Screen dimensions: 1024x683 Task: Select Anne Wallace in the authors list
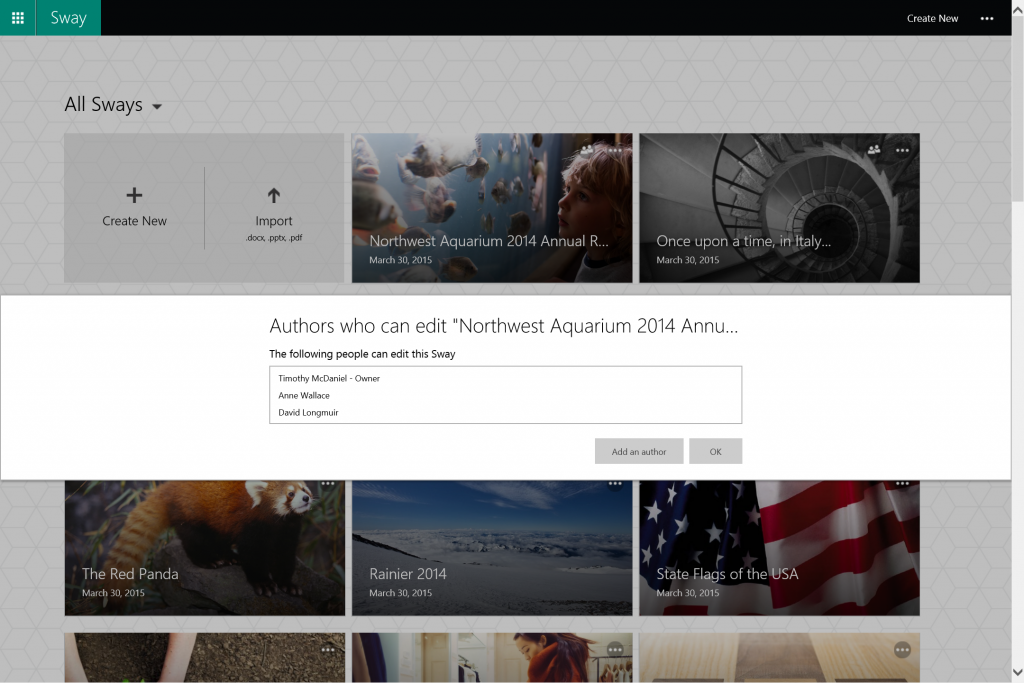click(304, 395)
